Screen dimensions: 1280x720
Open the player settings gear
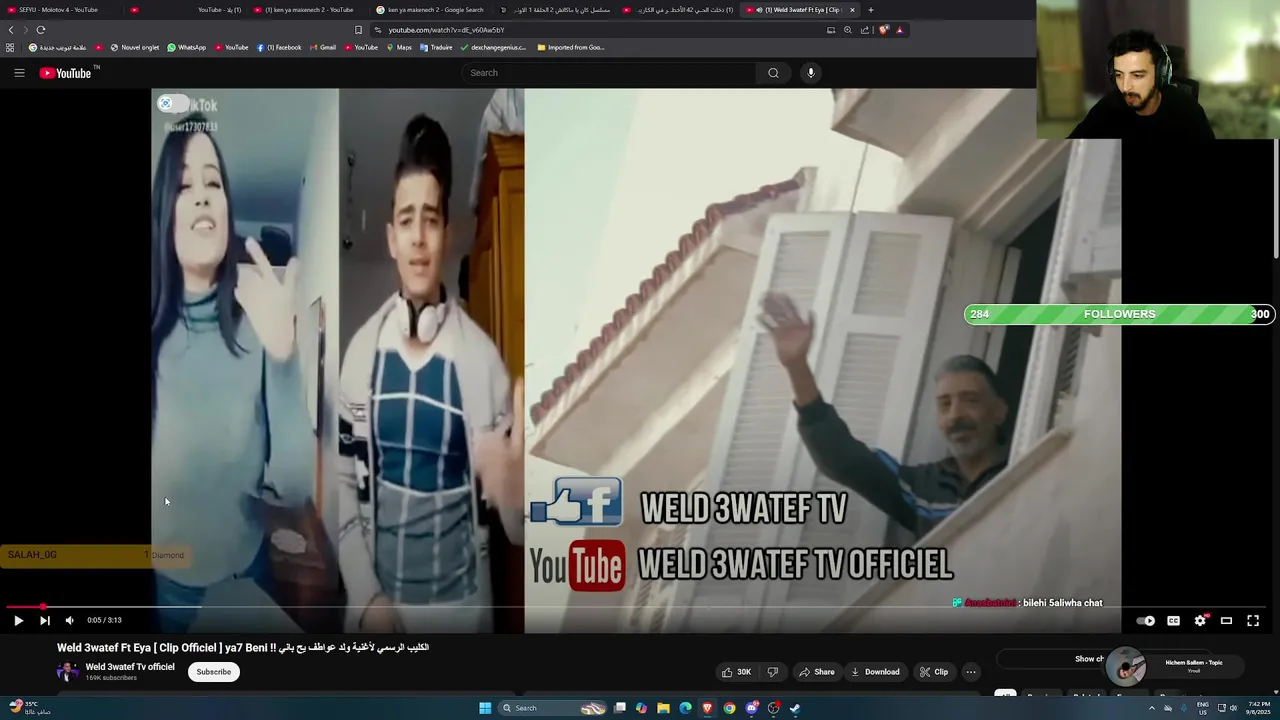(1200, 621)
